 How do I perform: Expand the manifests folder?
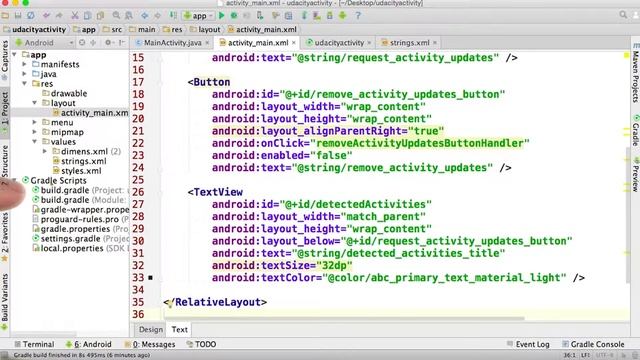pos(24,64)
